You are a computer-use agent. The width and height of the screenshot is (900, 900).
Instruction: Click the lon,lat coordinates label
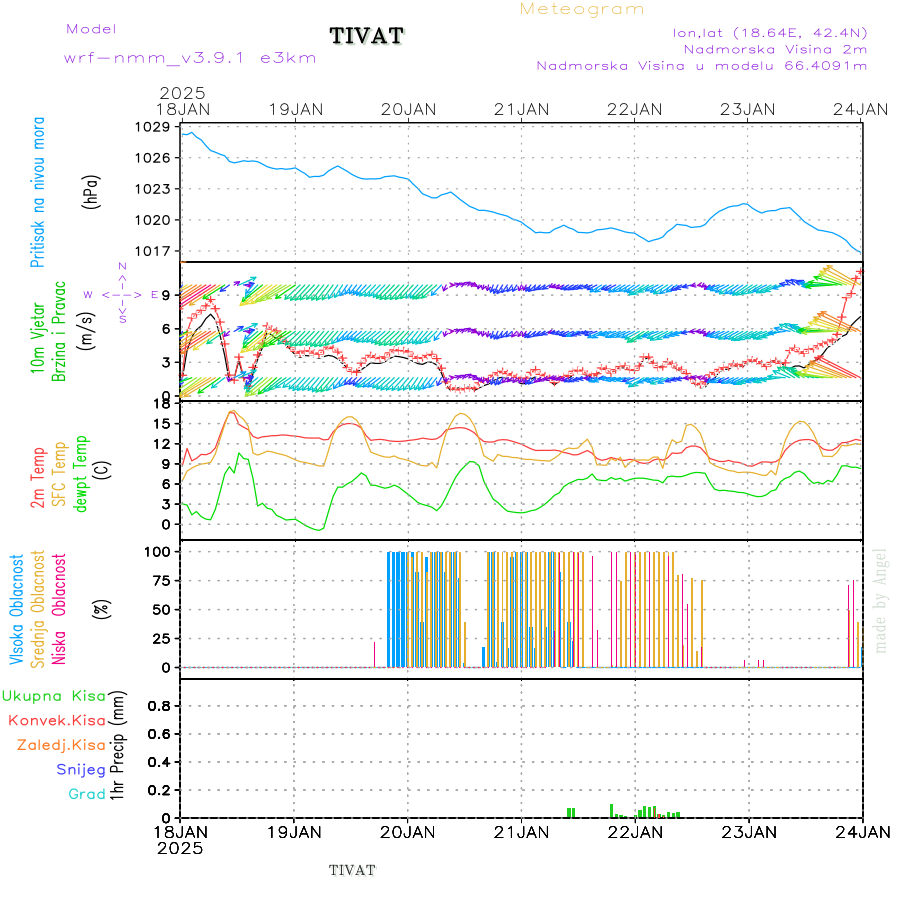[770, 32]
